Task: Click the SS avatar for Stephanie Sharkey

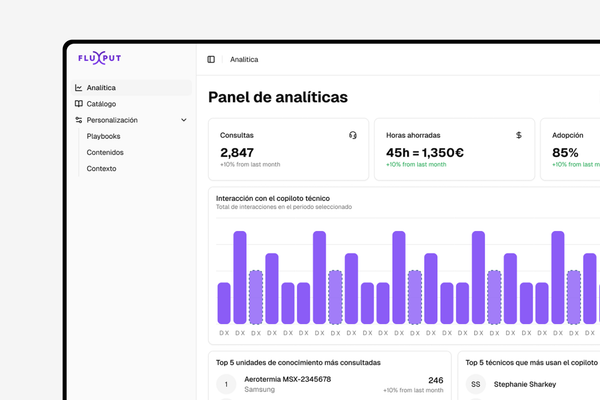Action: tap(476, 384)
